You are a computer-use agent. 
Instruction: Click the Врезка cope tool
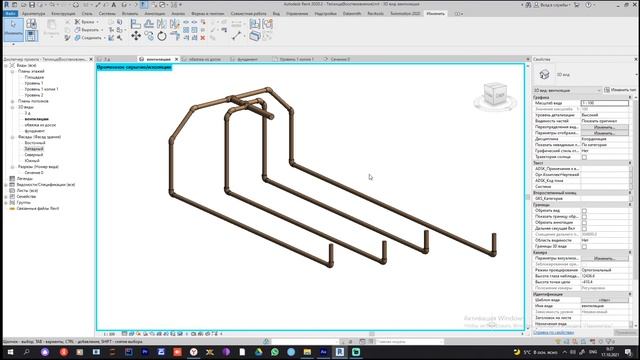pos(86,22)
